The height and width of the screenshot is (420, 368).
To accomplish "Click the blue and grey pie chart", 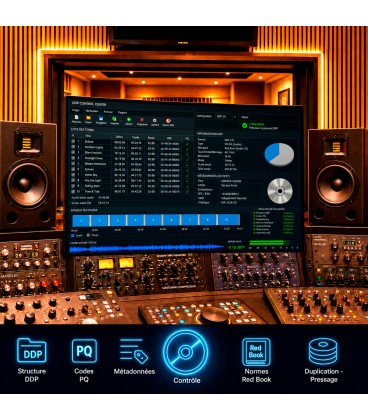I will tap(279, 155).
